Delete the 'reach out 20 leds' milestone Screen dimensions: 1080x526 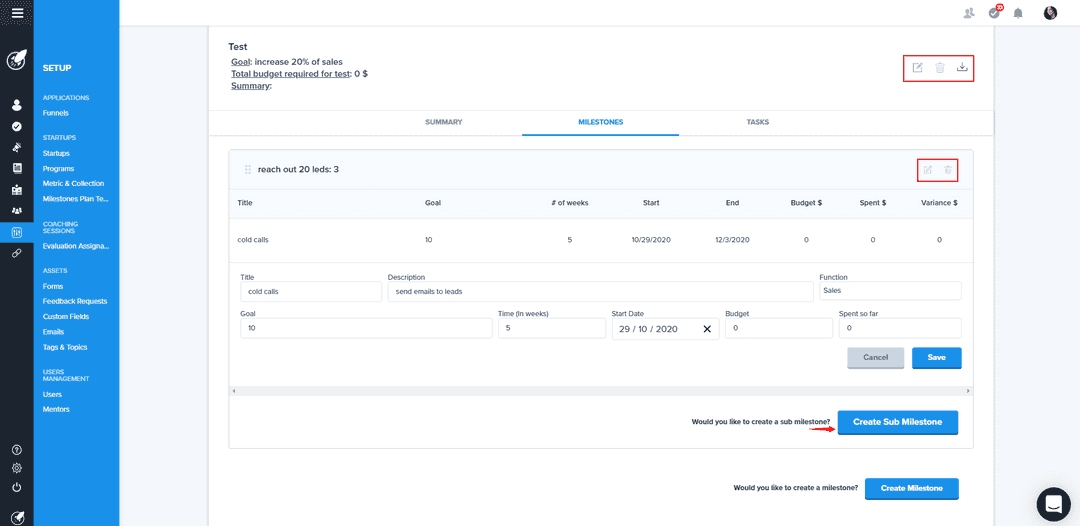pos(948,170)
